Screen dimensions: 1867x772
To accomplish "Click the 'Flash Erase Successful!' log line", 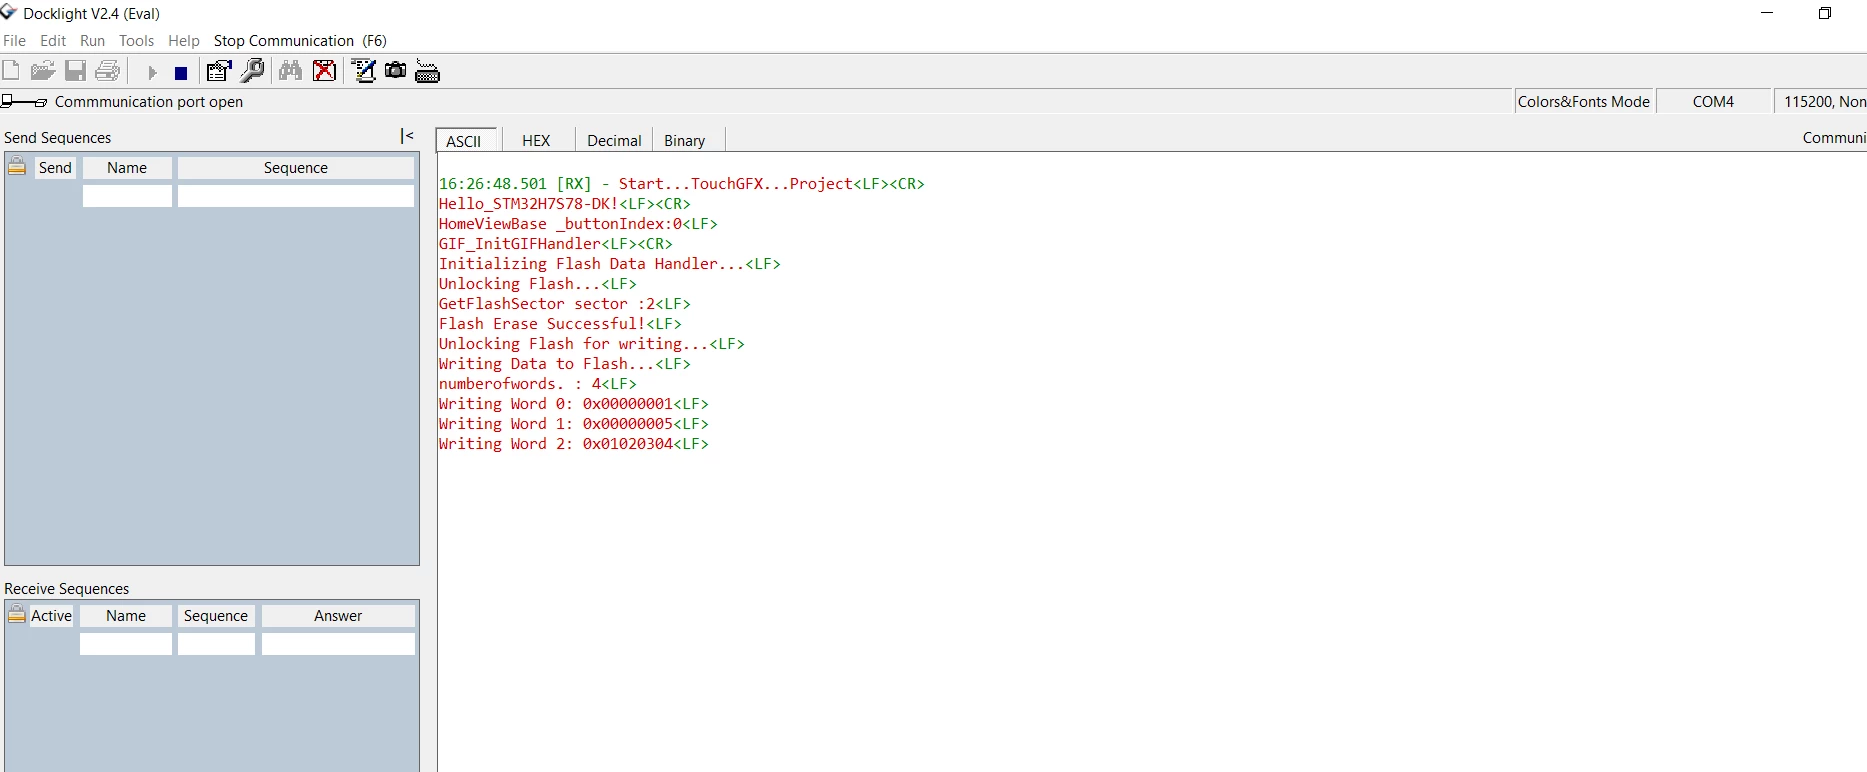I will pyautogui.click(x=560, y=324).
